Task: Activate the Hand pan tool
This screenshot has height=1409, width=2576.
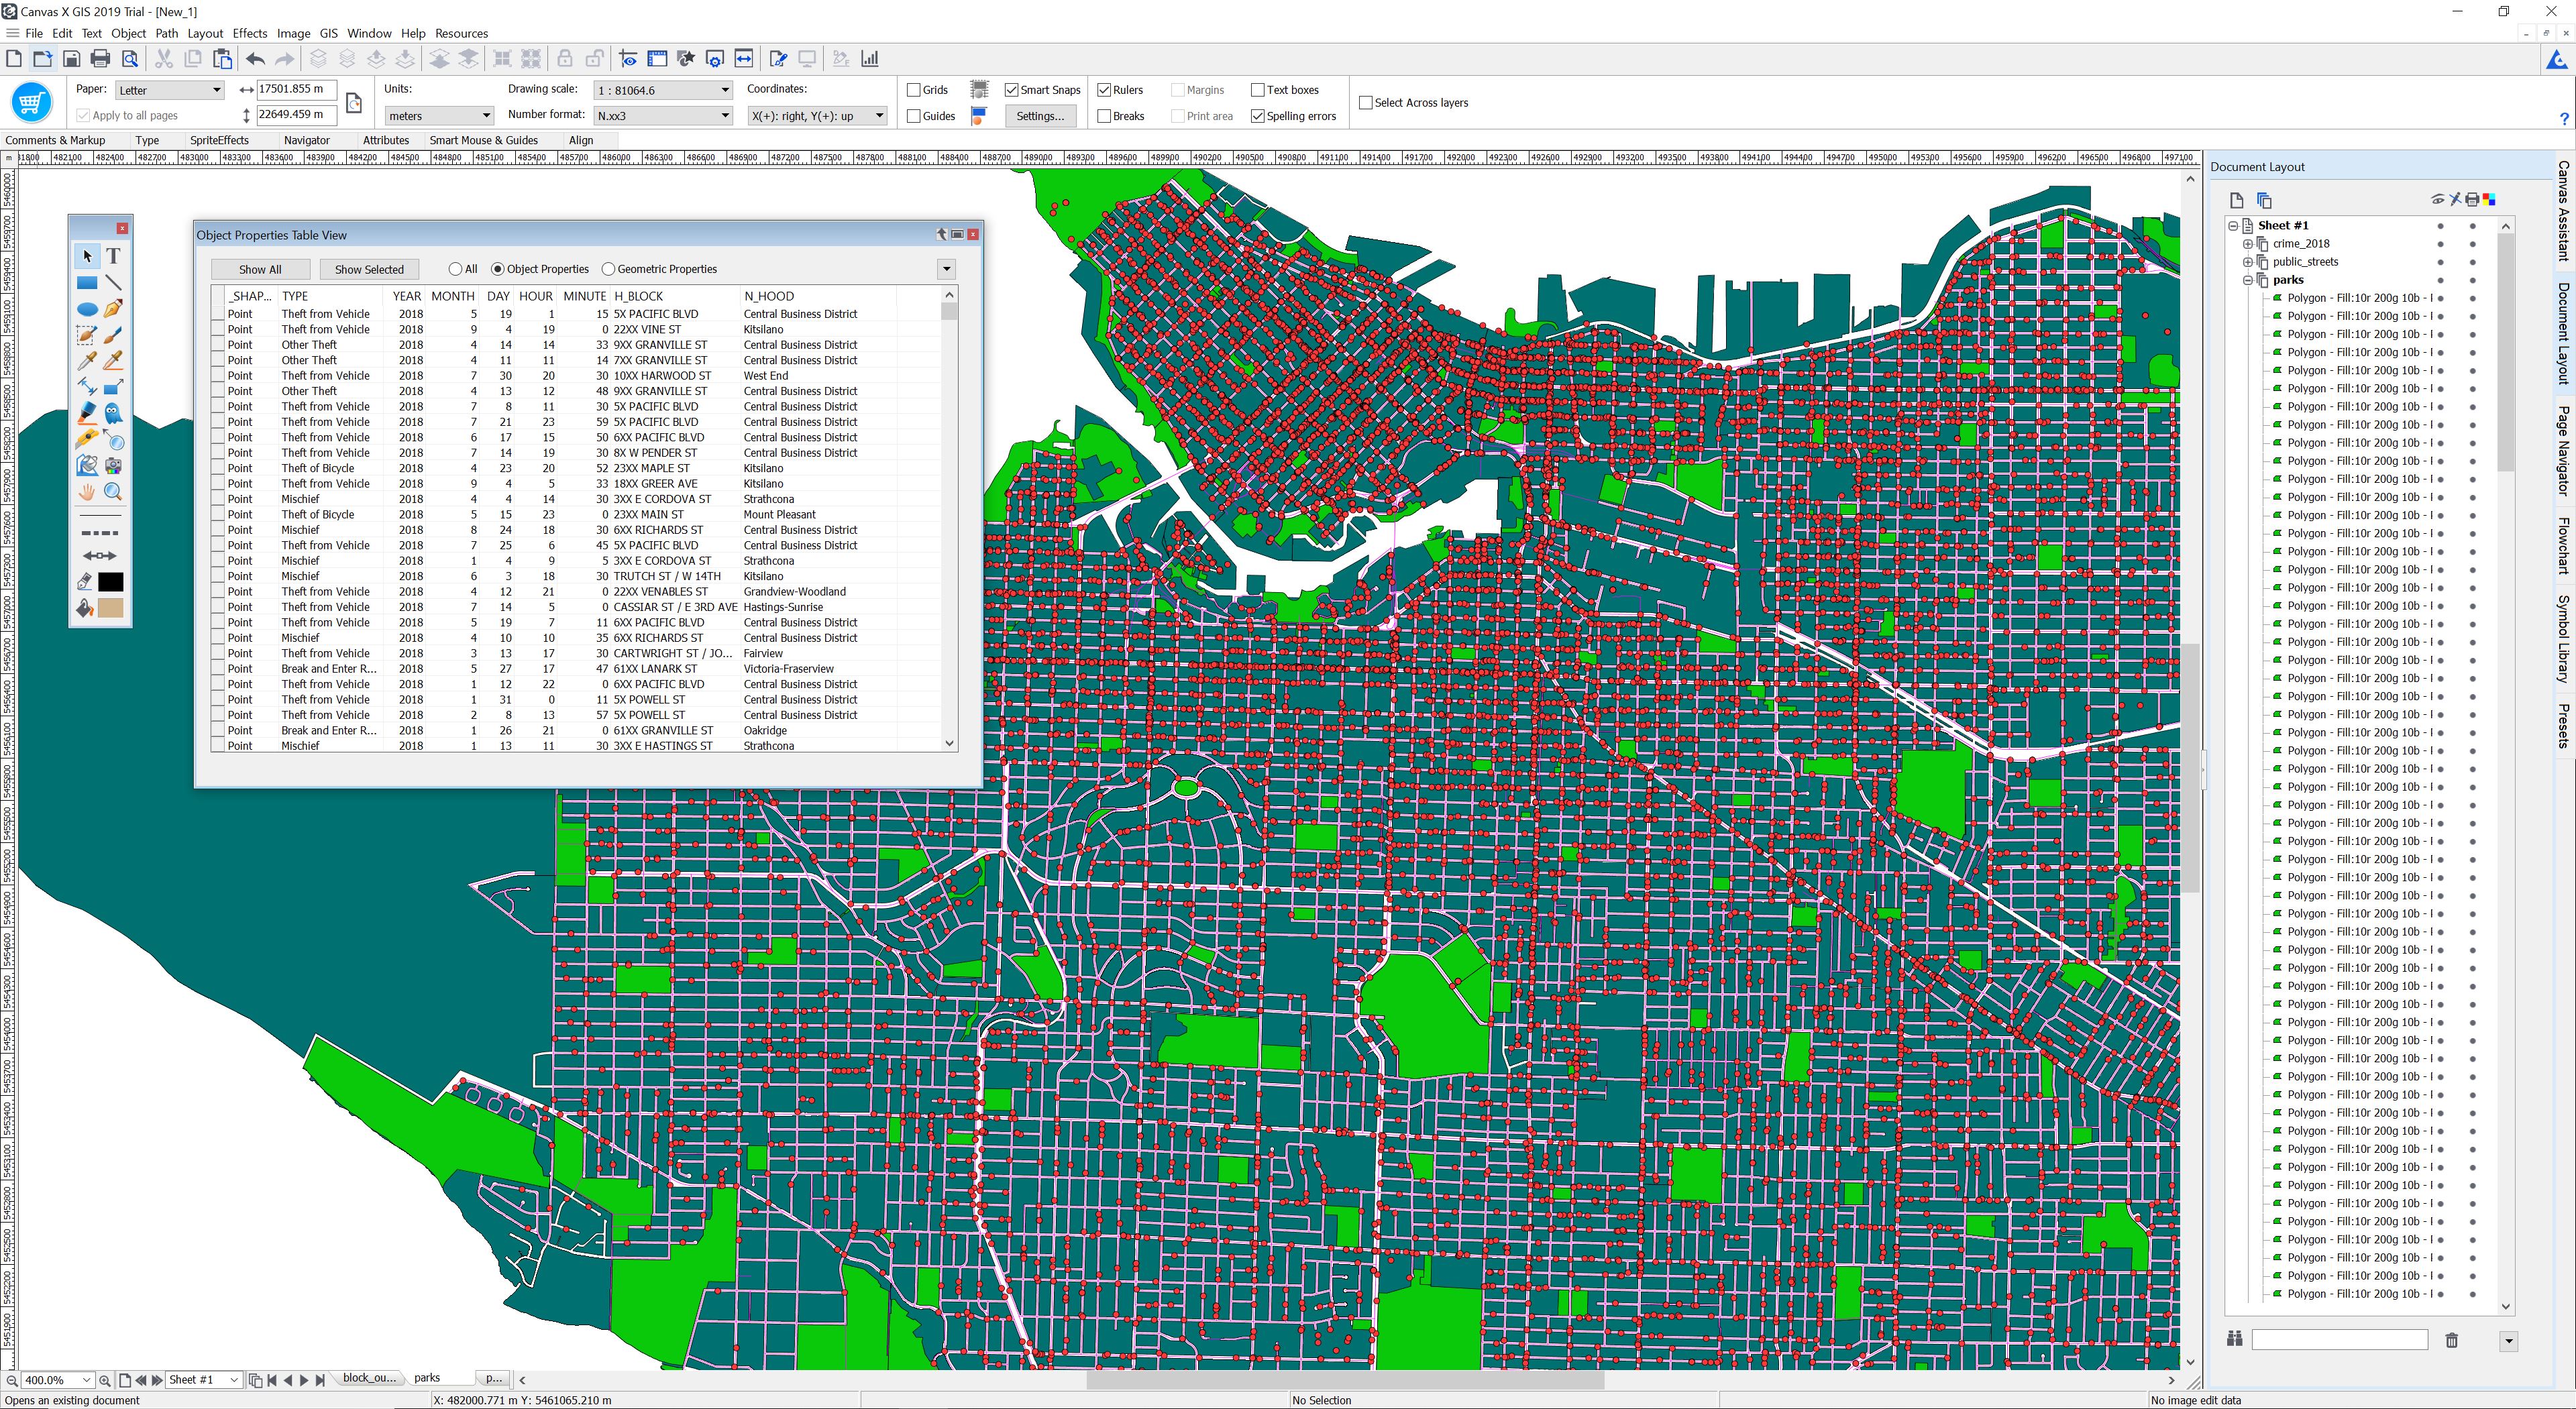Action: pos(87,492)
